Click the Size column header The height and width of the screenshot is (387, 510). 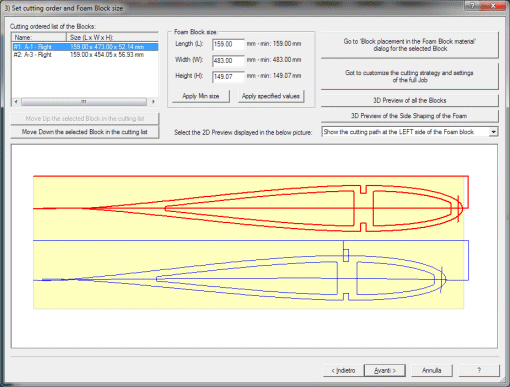(113, 37)
